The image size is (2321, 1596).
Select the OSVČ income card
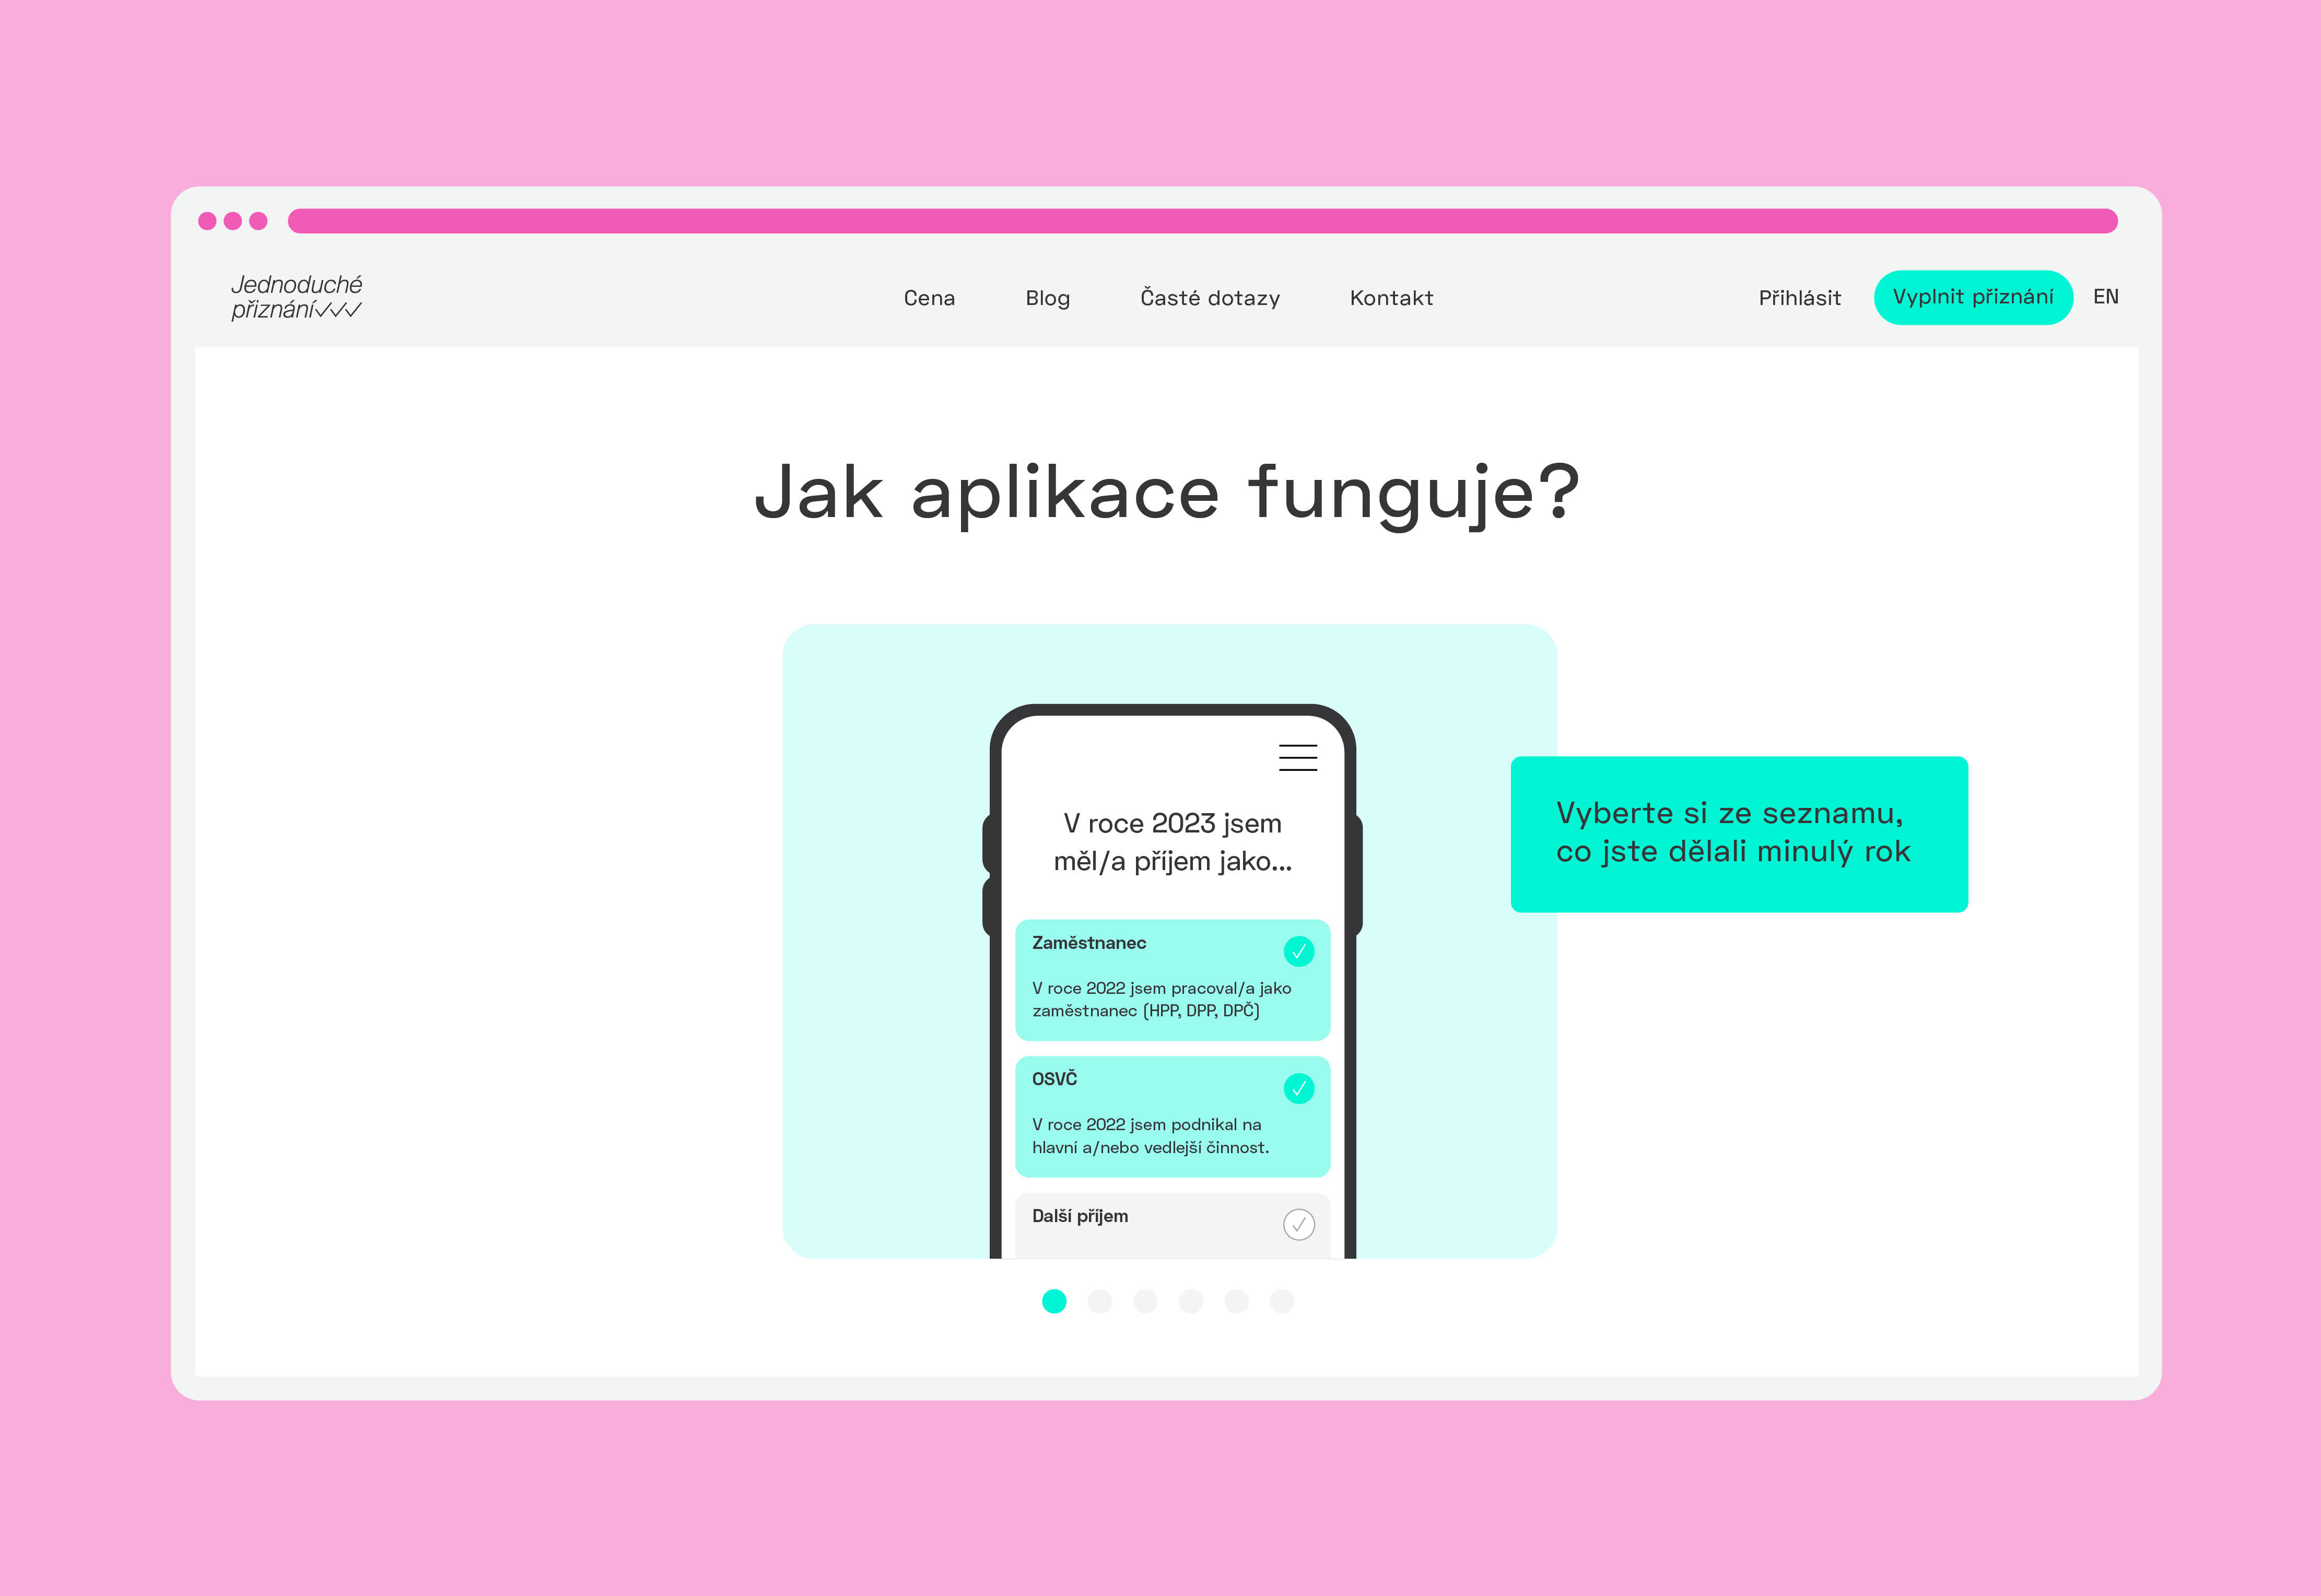point(1172,1116)
